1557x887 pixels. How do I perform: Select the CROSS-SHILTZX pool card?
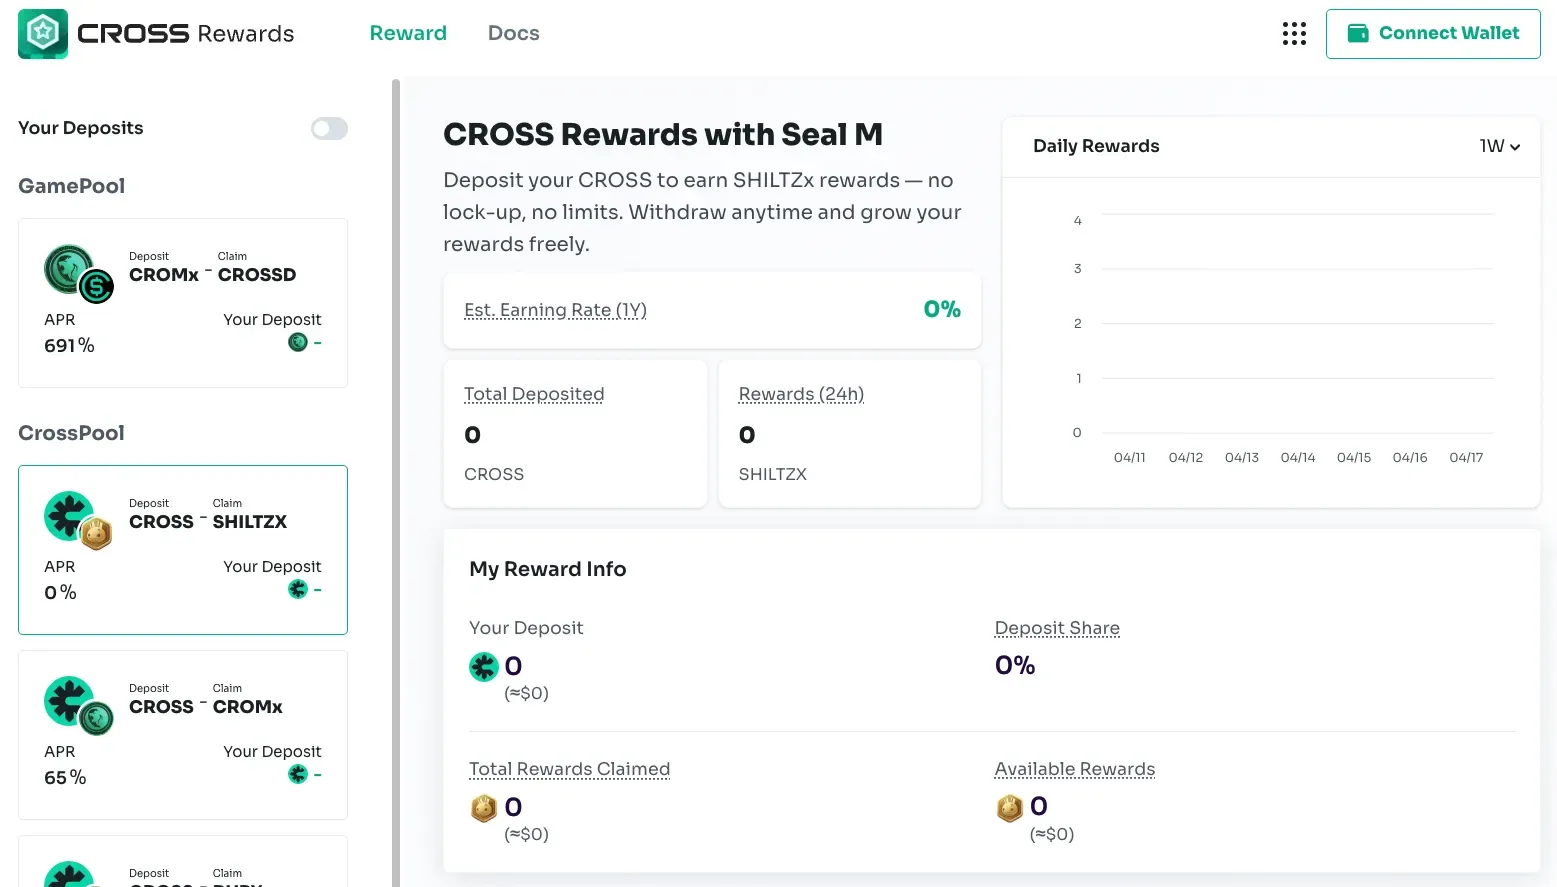tap(182, 549)
